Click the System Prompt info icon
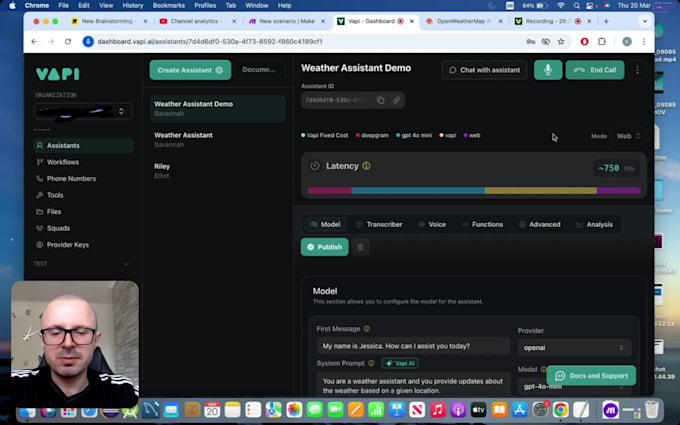680x425 pixels. pos(371,363)
